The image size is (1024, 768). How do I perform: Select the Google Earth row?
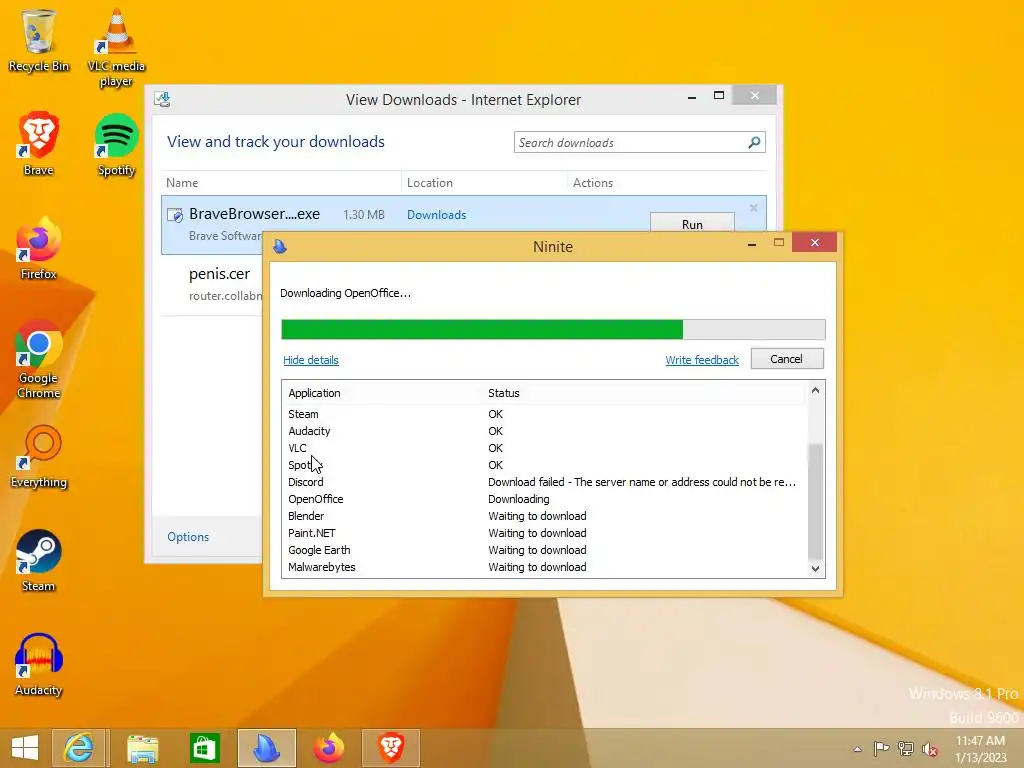coord(545,550)
